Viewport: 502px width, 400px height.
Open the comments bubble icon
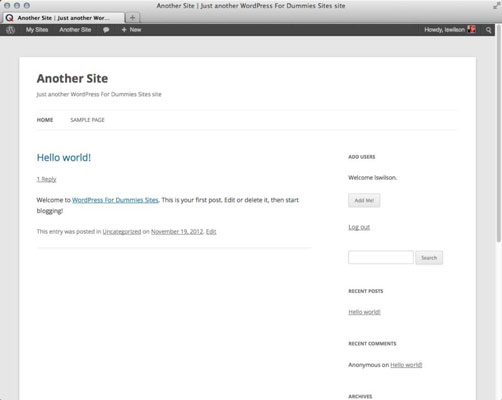click(x=106, y=30)
